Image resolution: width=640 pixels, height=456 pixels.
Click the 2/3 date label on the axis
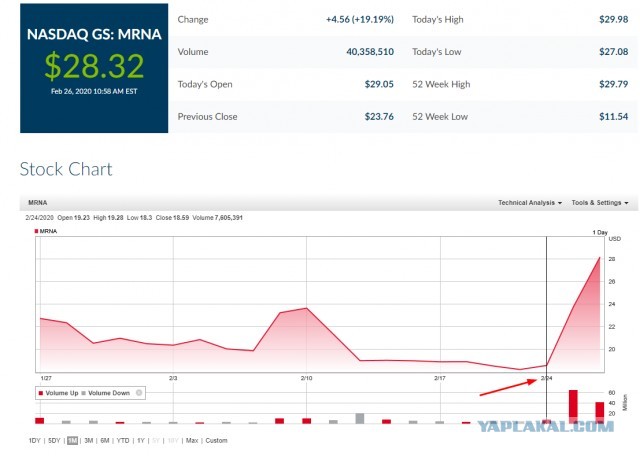[173, 378]
